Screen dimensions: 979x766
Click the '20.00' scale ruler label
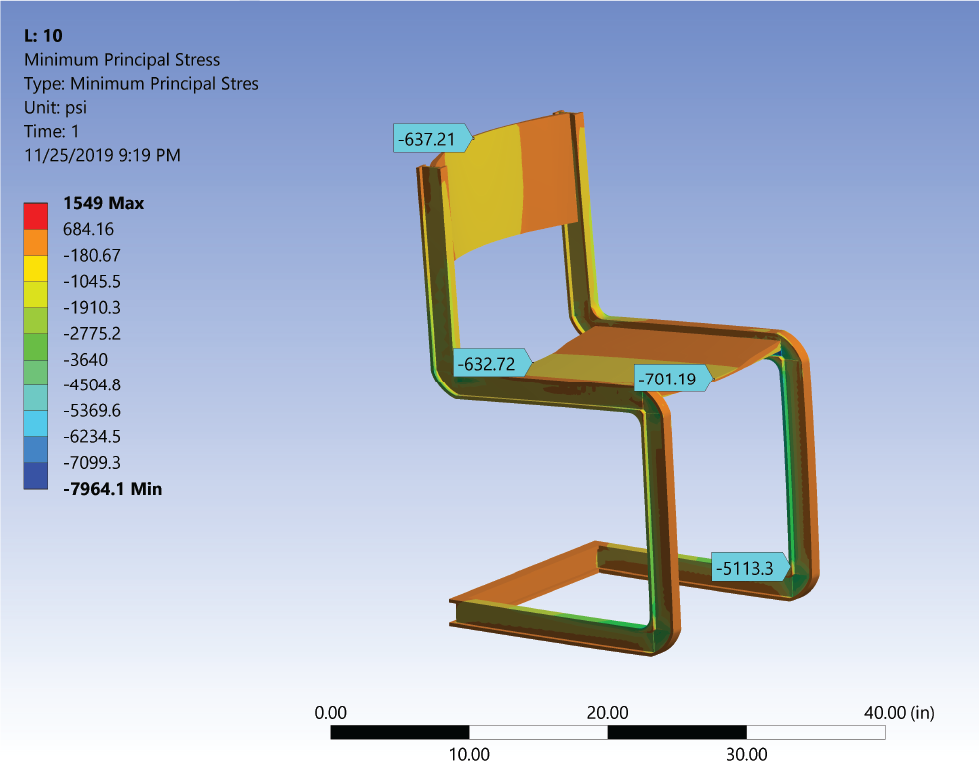pos(608,712)
